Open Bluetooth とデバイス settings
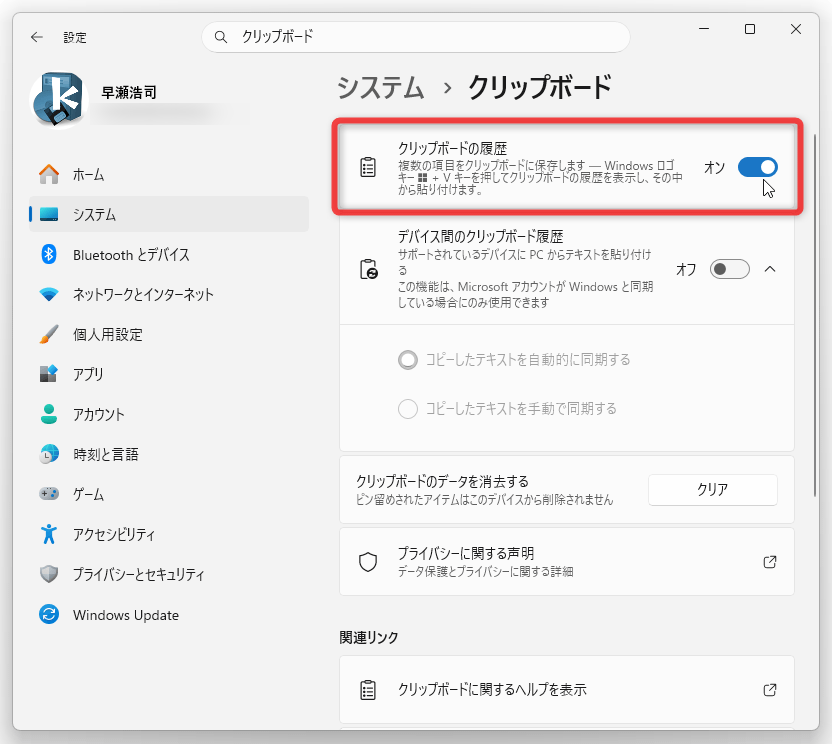Viewport: 832px width, 744px height. [169, 254]
